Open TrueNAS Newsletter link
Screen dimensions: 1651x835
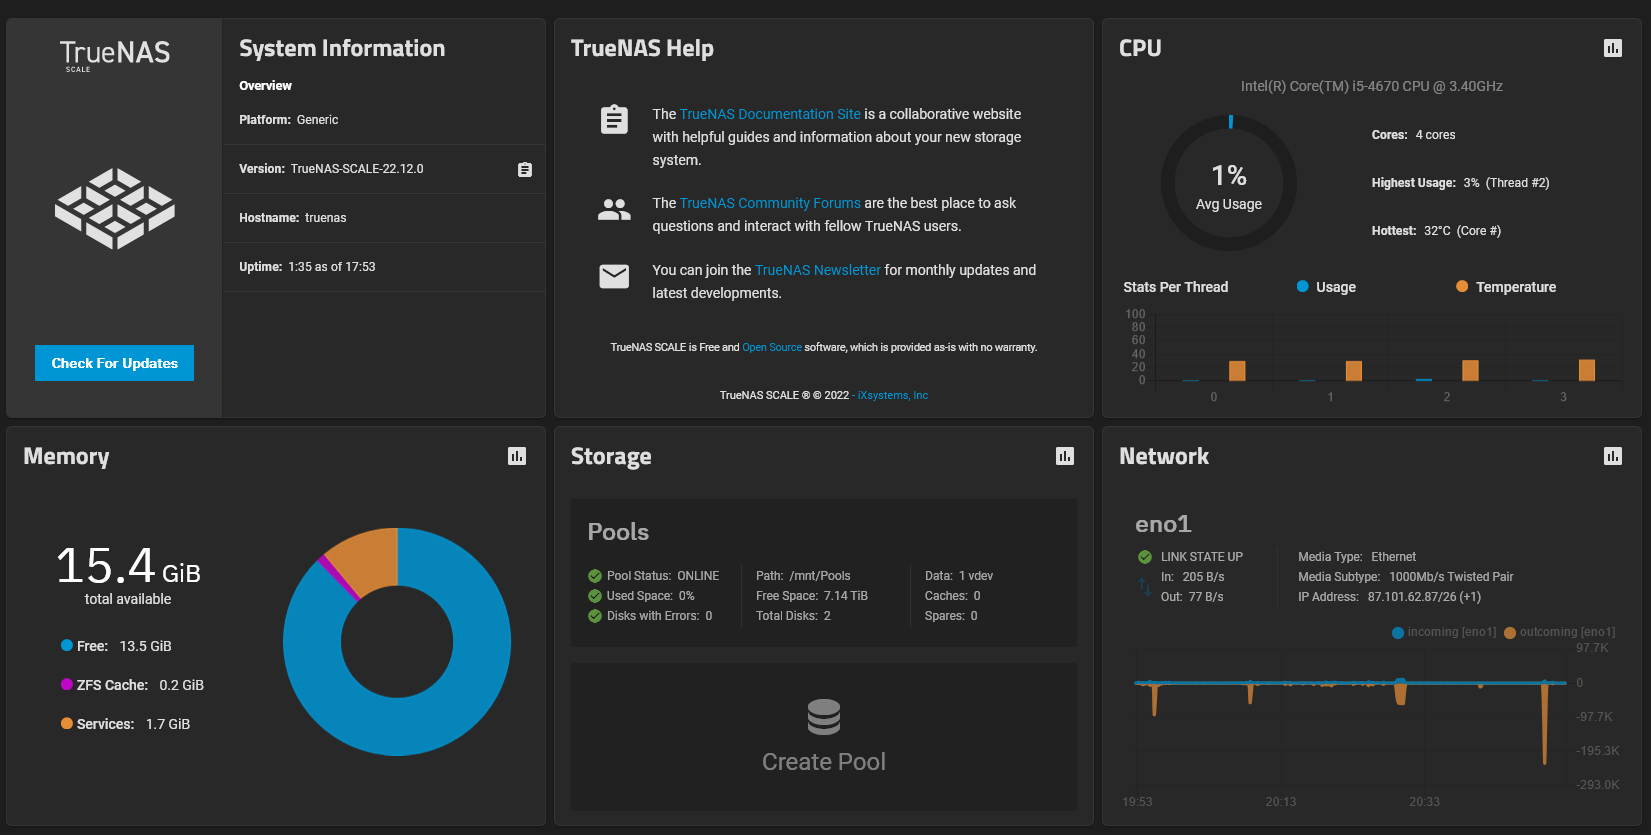(818, 270)
